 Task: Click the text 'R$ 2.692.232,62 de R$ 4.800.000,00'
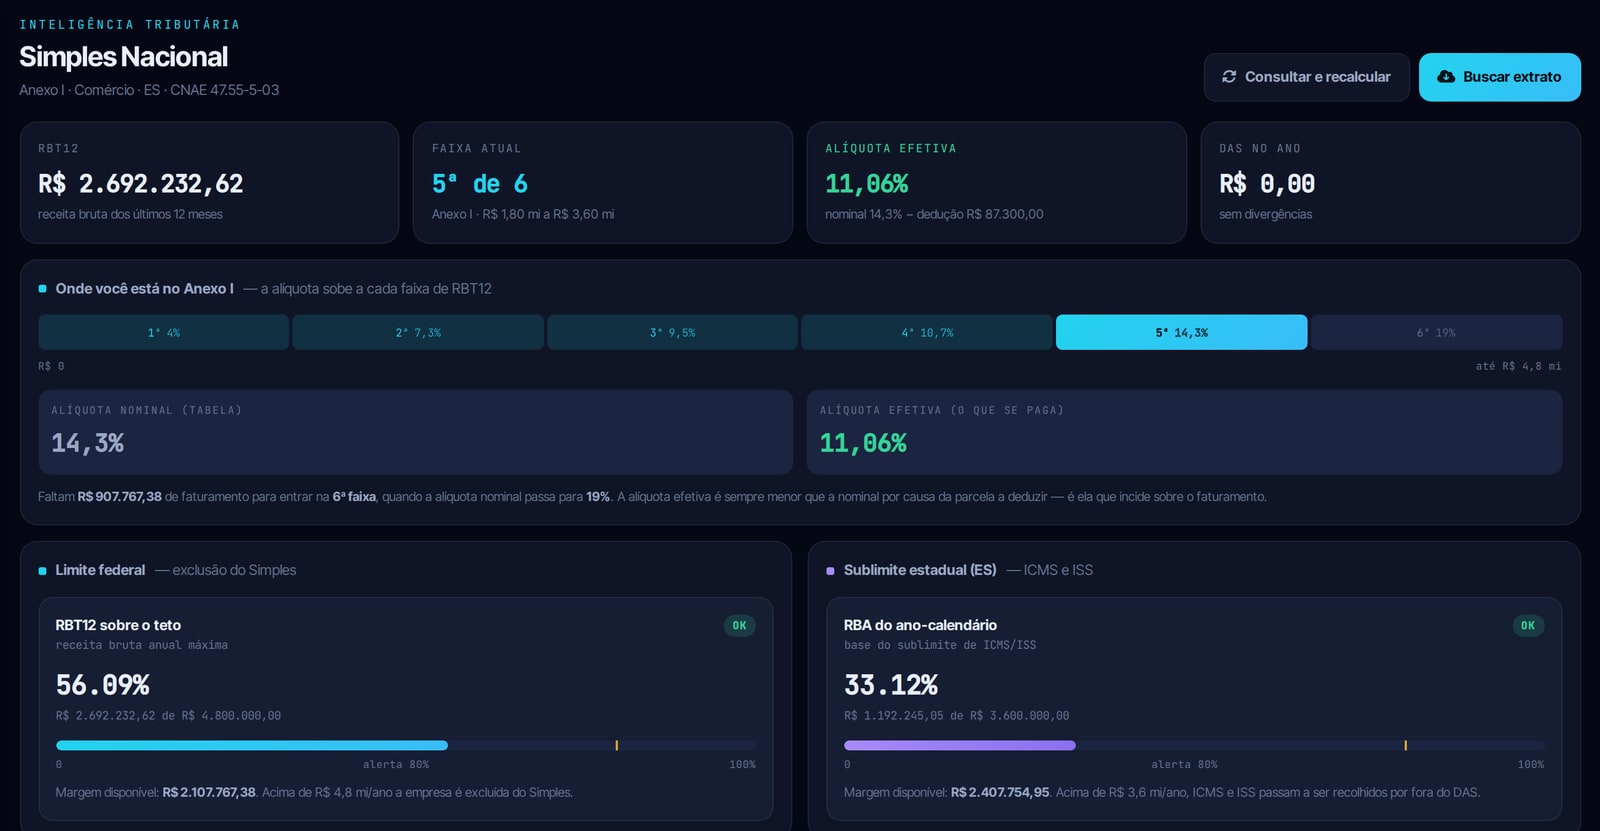point(168,716)
